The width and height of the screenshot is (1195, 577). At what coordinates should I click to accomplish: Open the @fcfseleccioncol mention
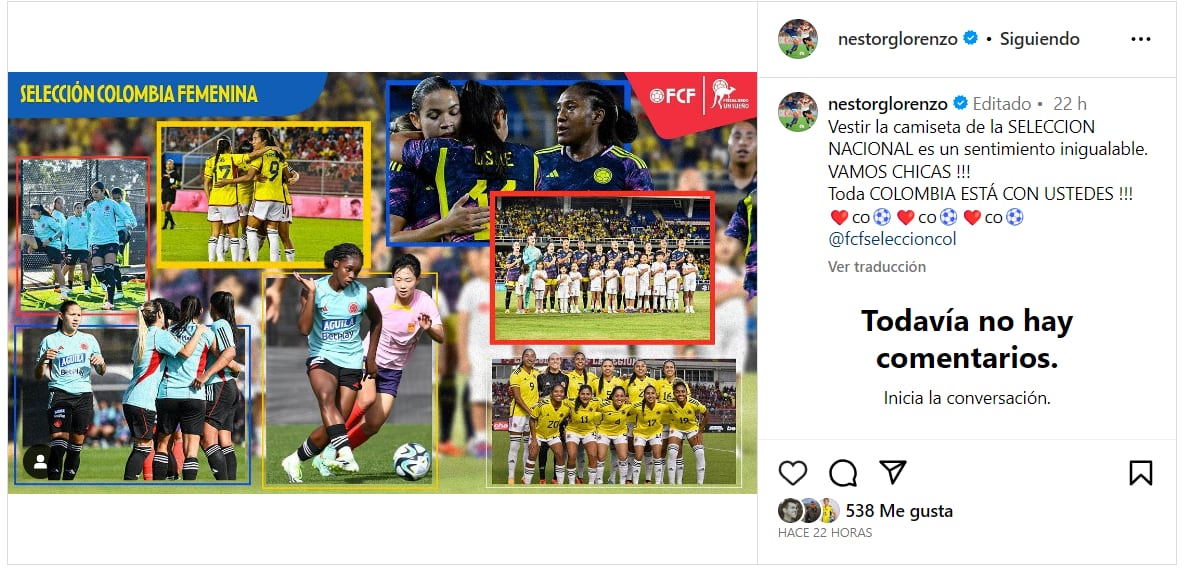(x=886, y=240)
